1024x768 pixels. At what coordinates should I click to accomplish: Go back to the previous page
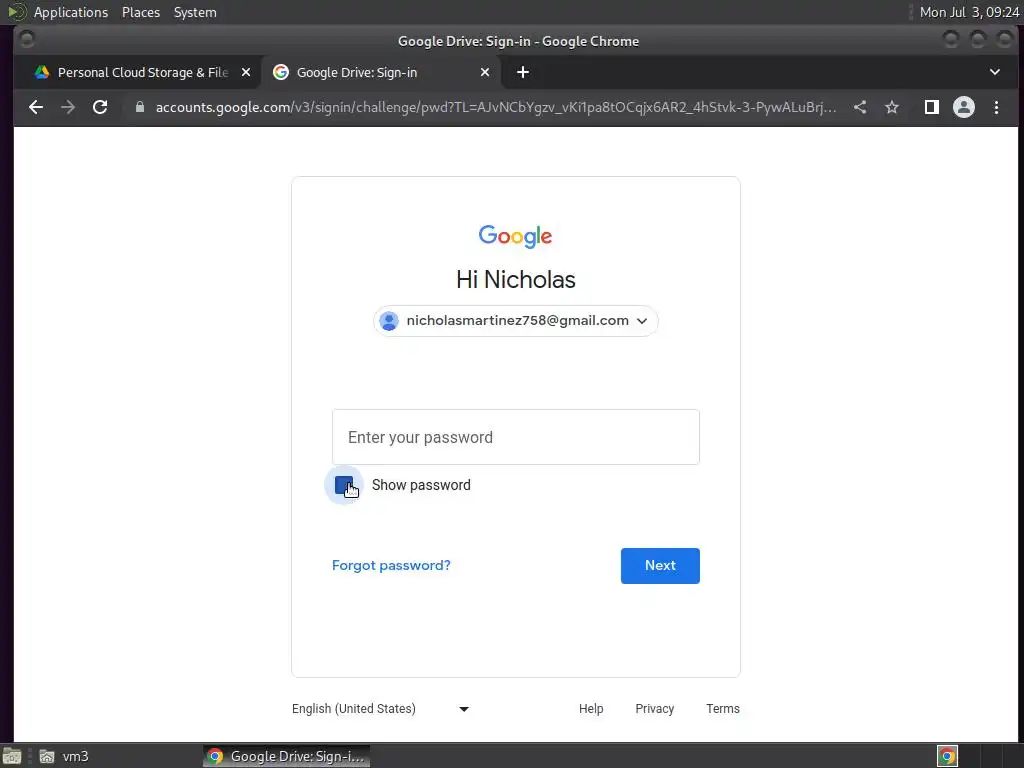(36, 107)
